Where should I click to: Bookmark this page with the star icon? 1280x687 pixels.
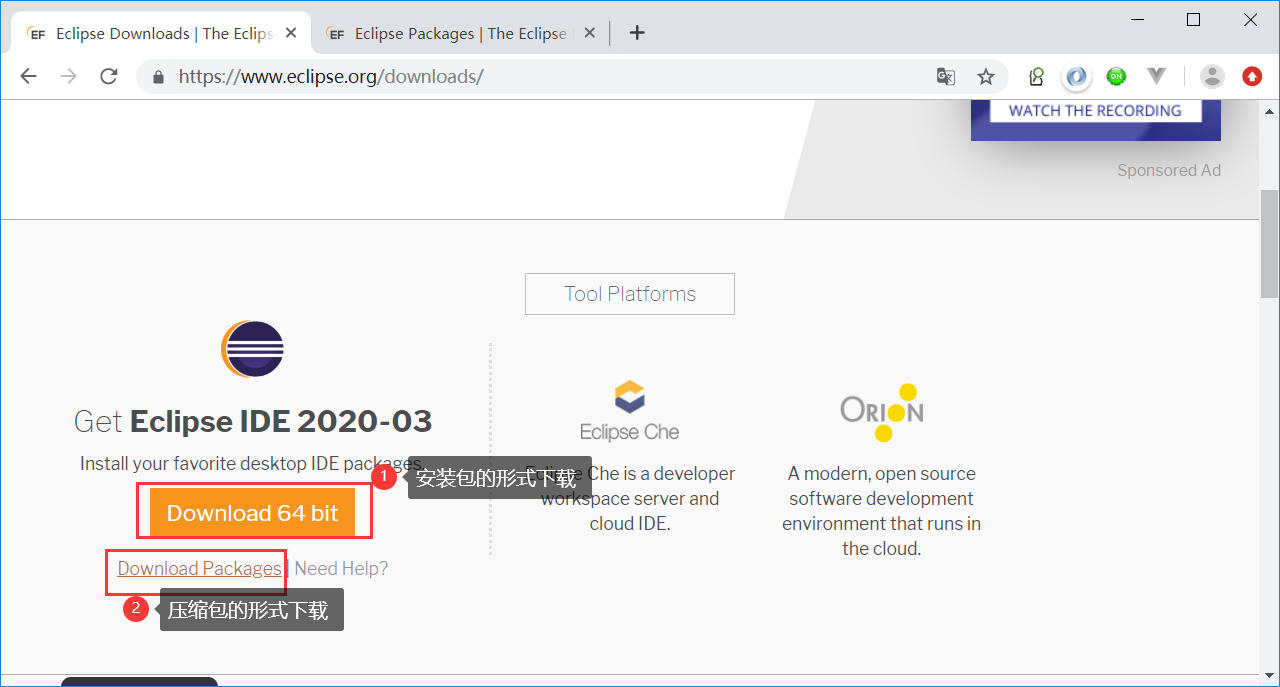point(986,76)
